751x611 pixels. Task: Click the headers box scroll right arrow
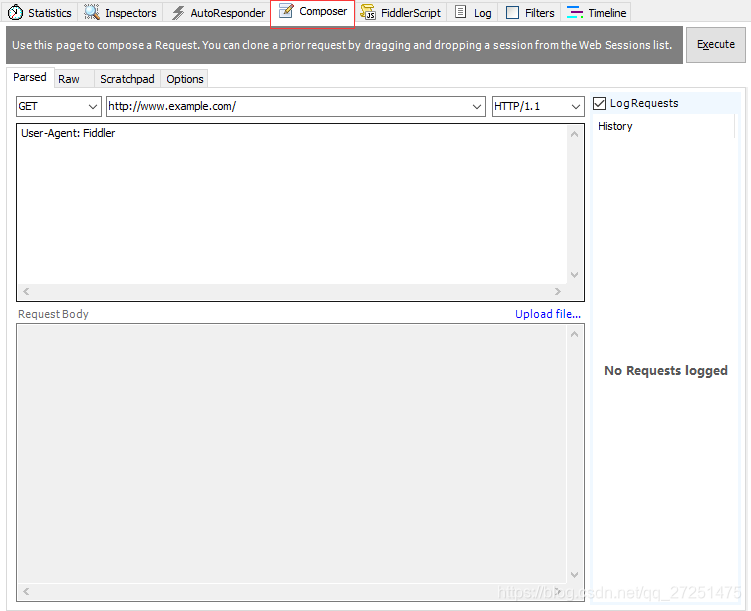[558, 291]
